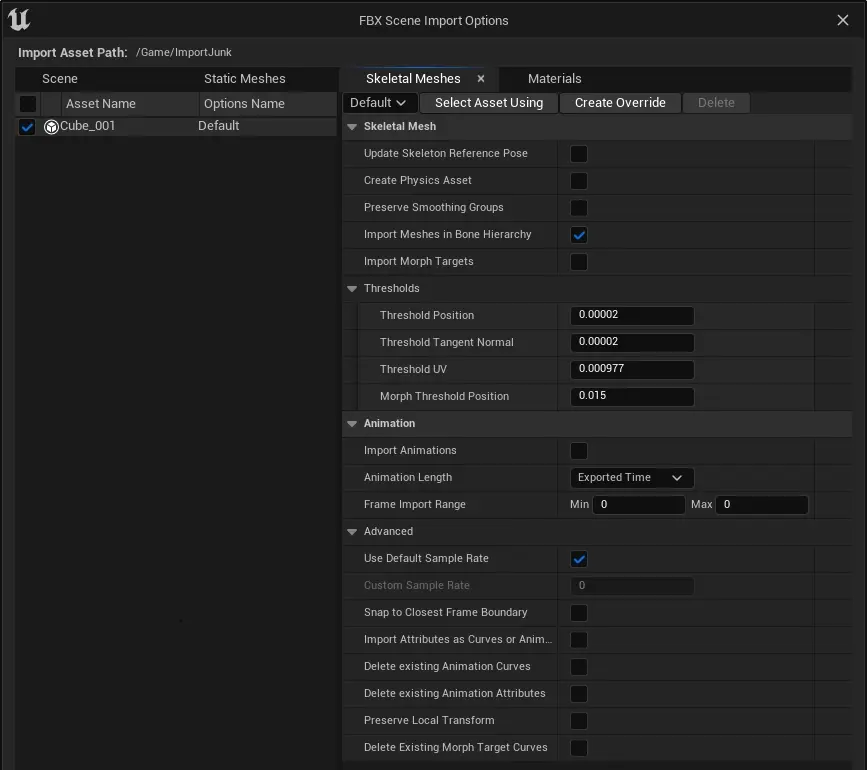Enable Import Morph Targets checkbox

coord(578,261)
